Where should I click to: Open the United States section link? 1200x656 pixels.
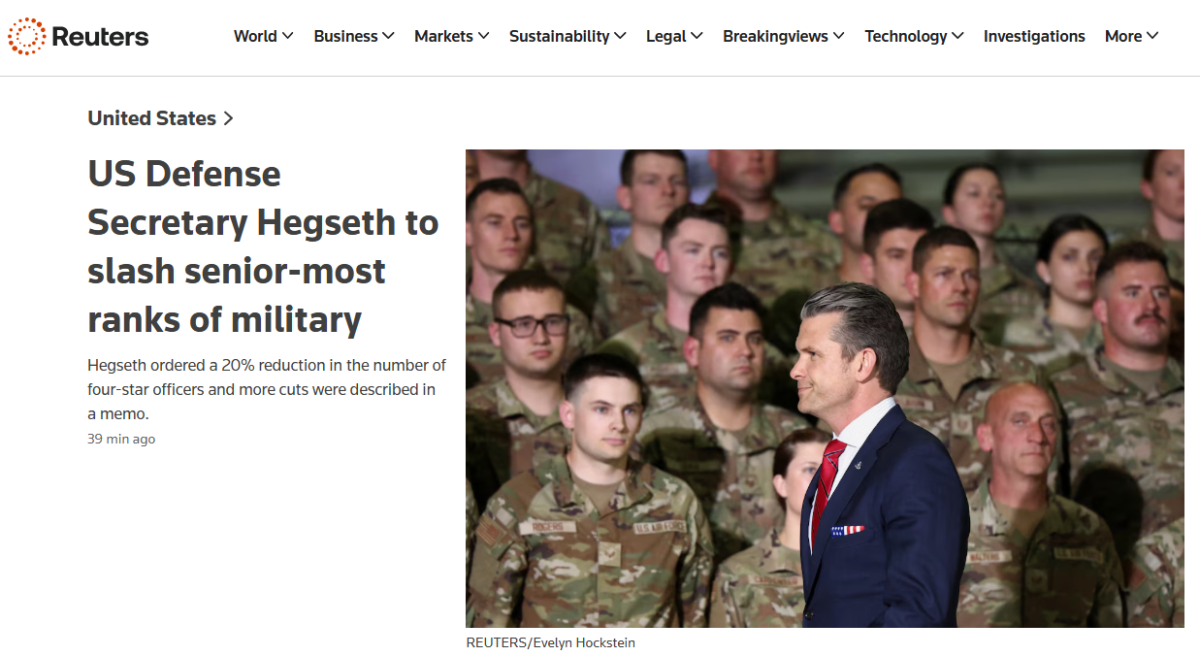click(x=152, y=118)
